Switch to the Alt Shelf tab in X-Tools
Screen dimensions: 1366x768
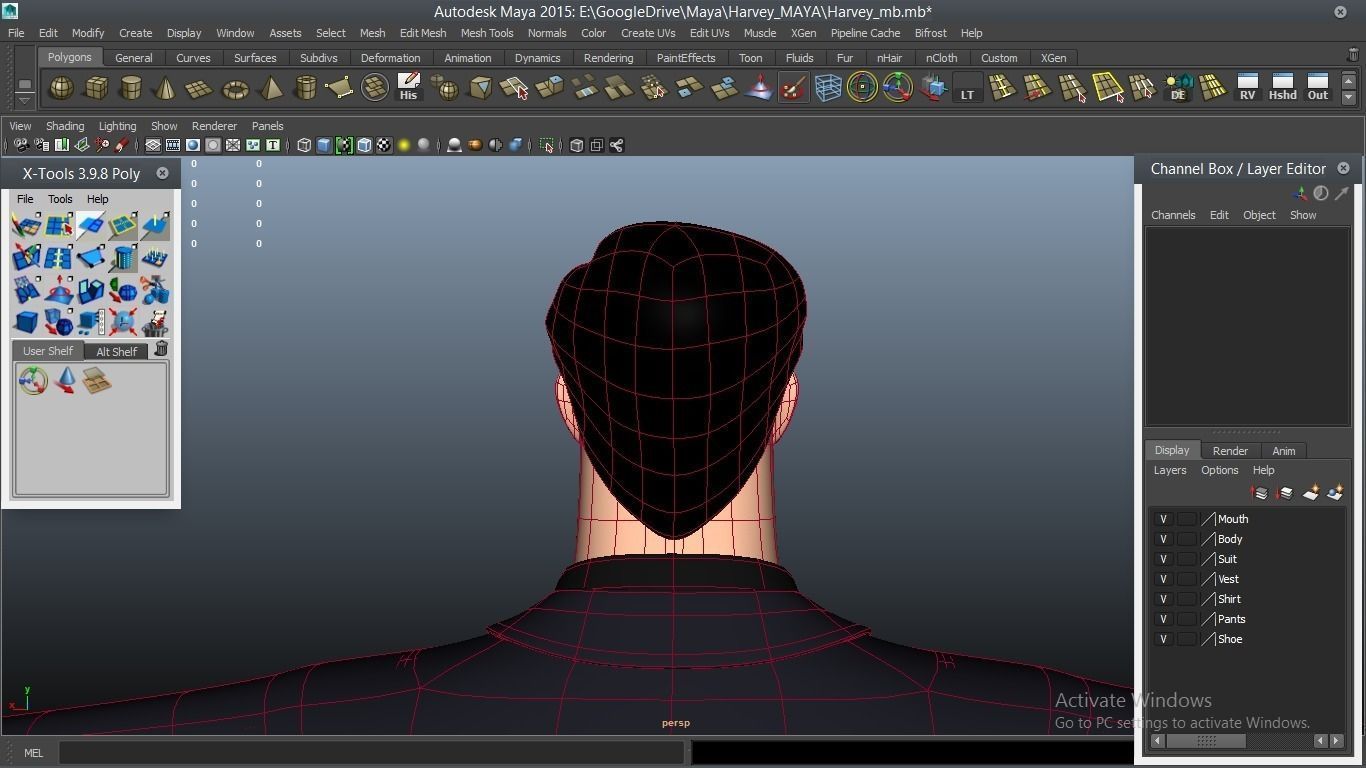[117, 351]
